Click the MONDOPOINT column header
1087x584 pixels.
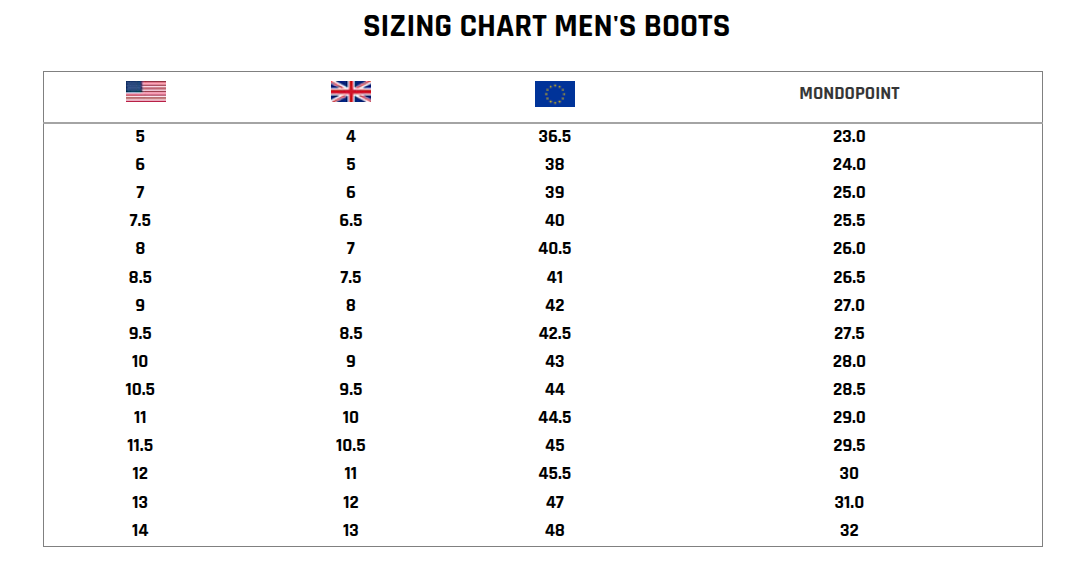click(849, 93)
